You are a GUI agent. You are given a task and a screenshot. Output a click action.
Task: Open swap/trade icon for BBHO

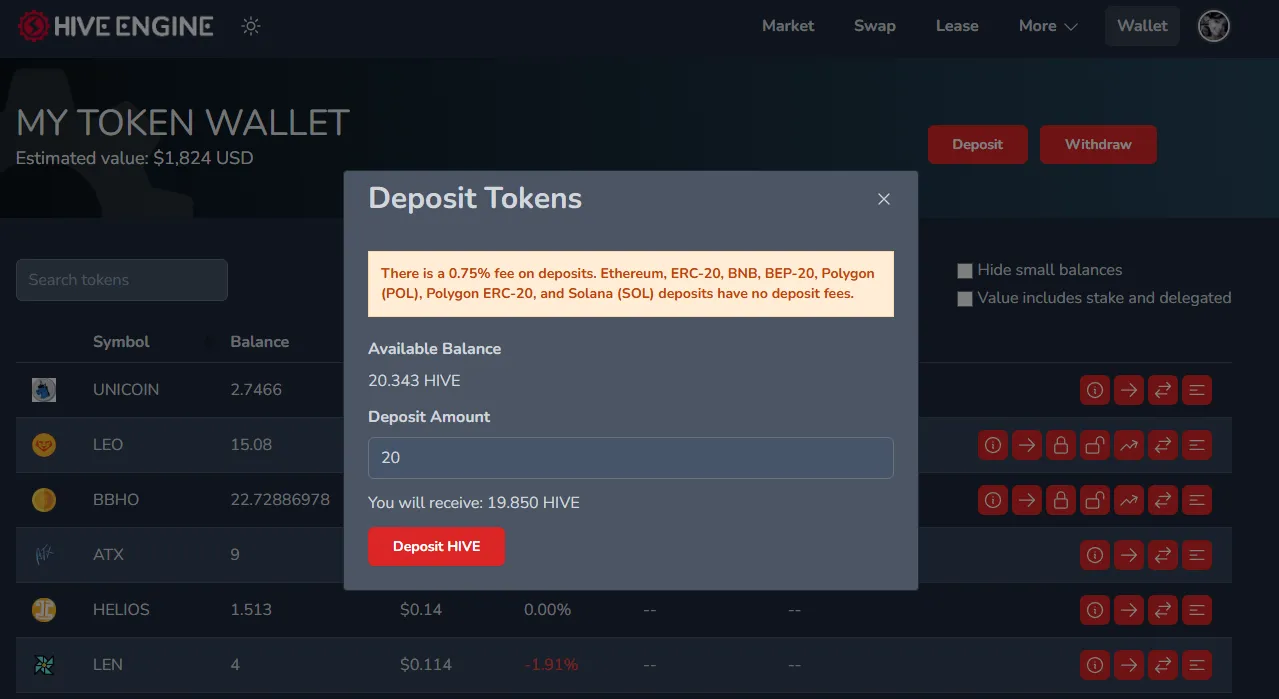pos(1163,500)
